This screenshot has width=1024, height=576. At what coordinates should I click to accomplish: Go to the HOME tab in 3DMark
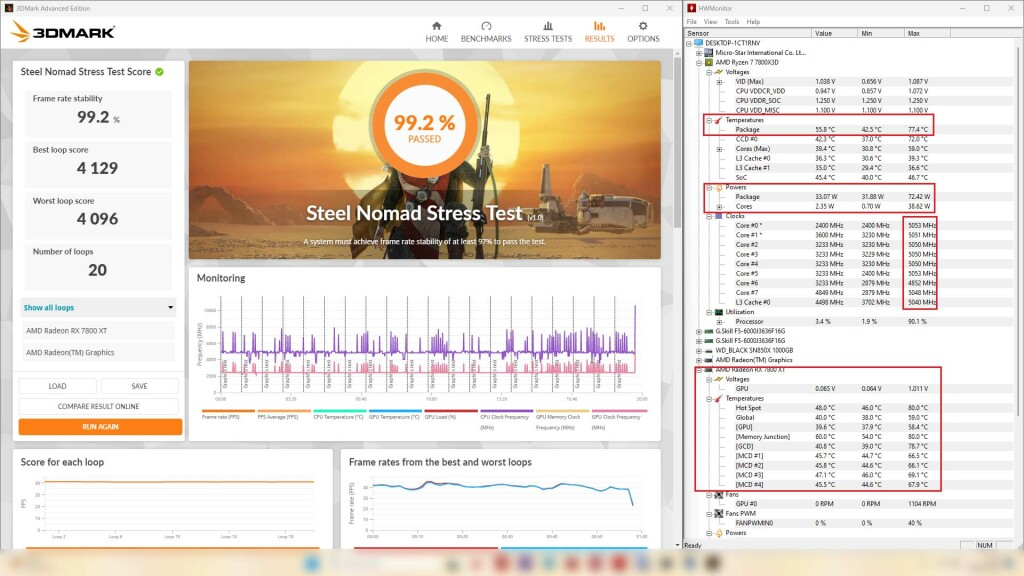point(437,31)
